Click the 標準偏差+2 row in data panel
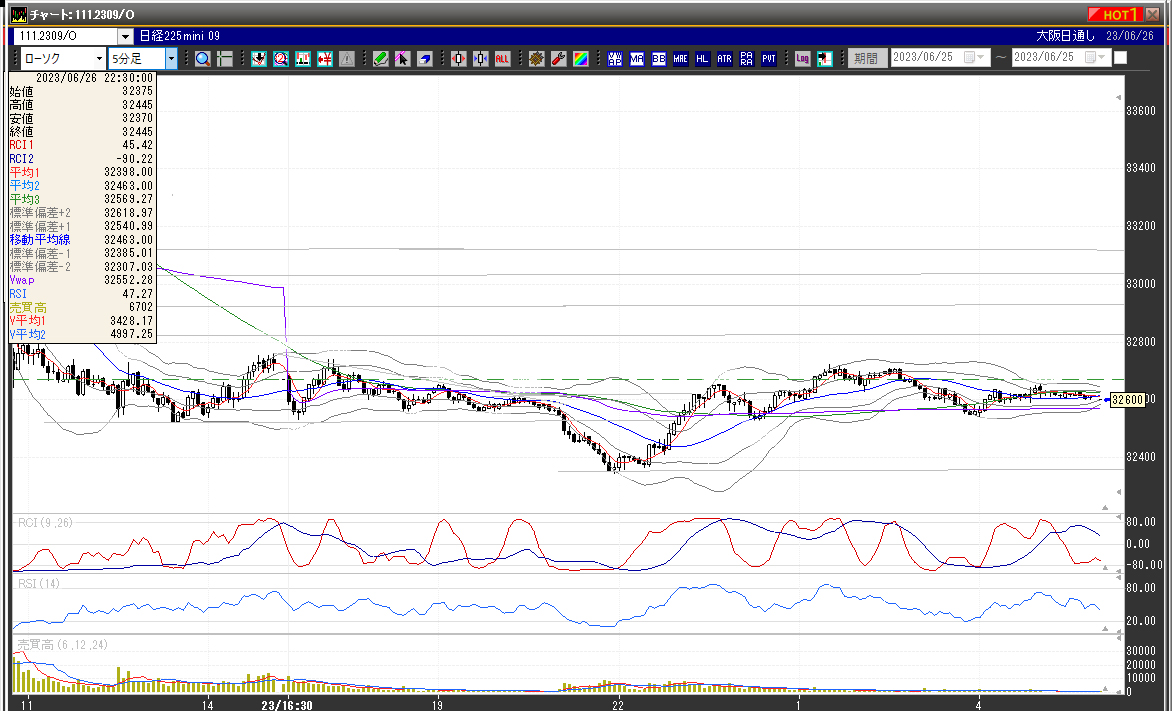1172x711 pixels. 81,213
